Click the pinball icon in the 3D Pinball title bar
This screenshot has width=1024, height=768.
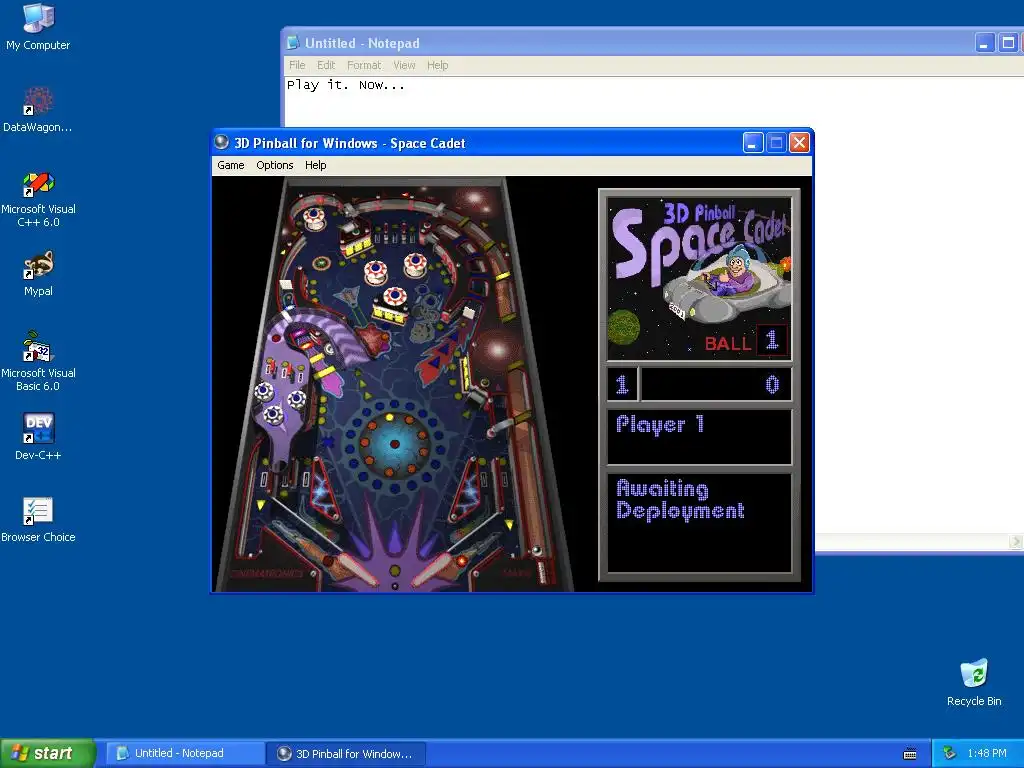[x=222, y=142]
